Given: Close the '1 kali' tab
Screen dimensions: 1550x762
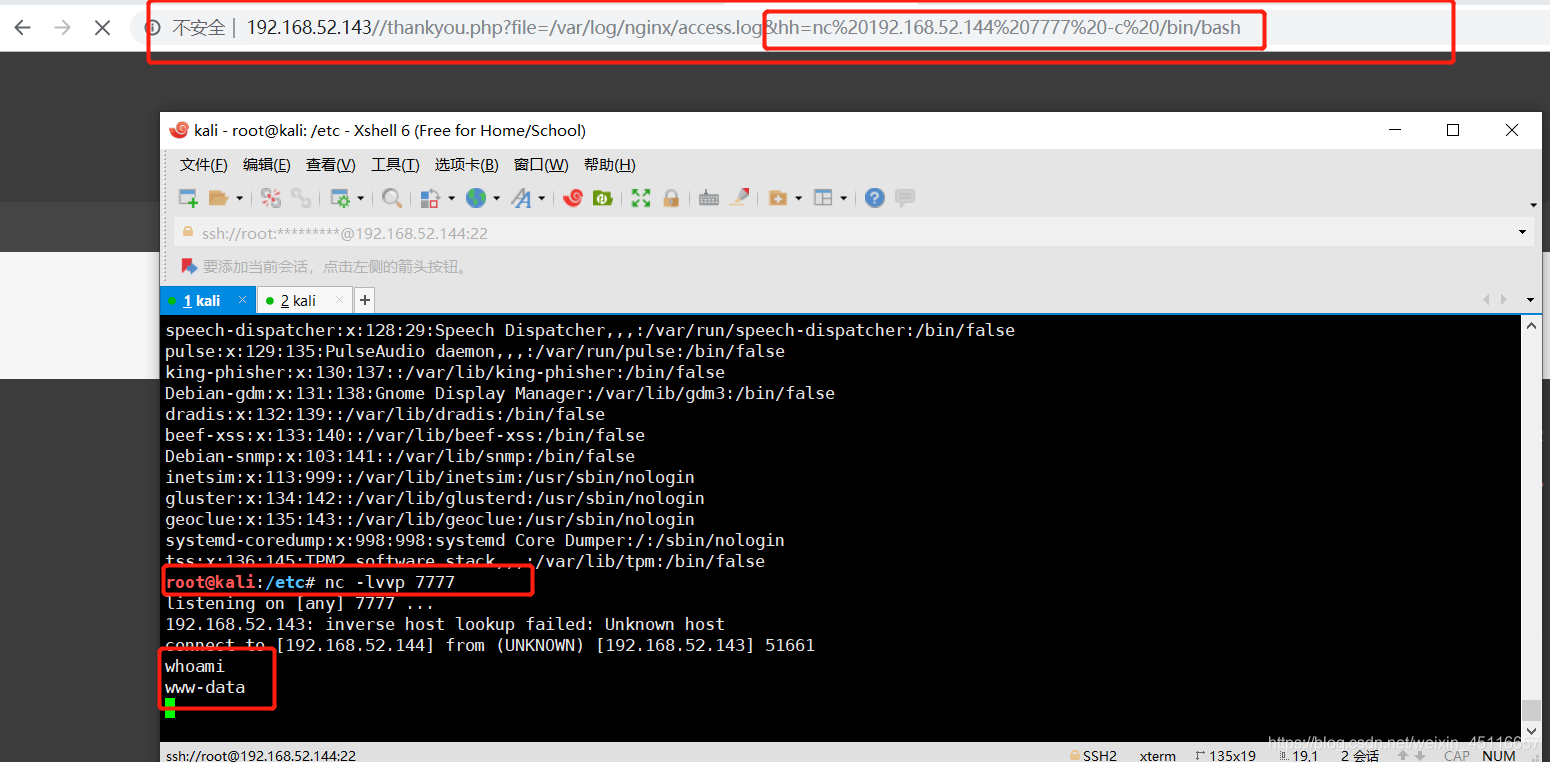Looking at the screenshot, I should click(x=242, y=299).
